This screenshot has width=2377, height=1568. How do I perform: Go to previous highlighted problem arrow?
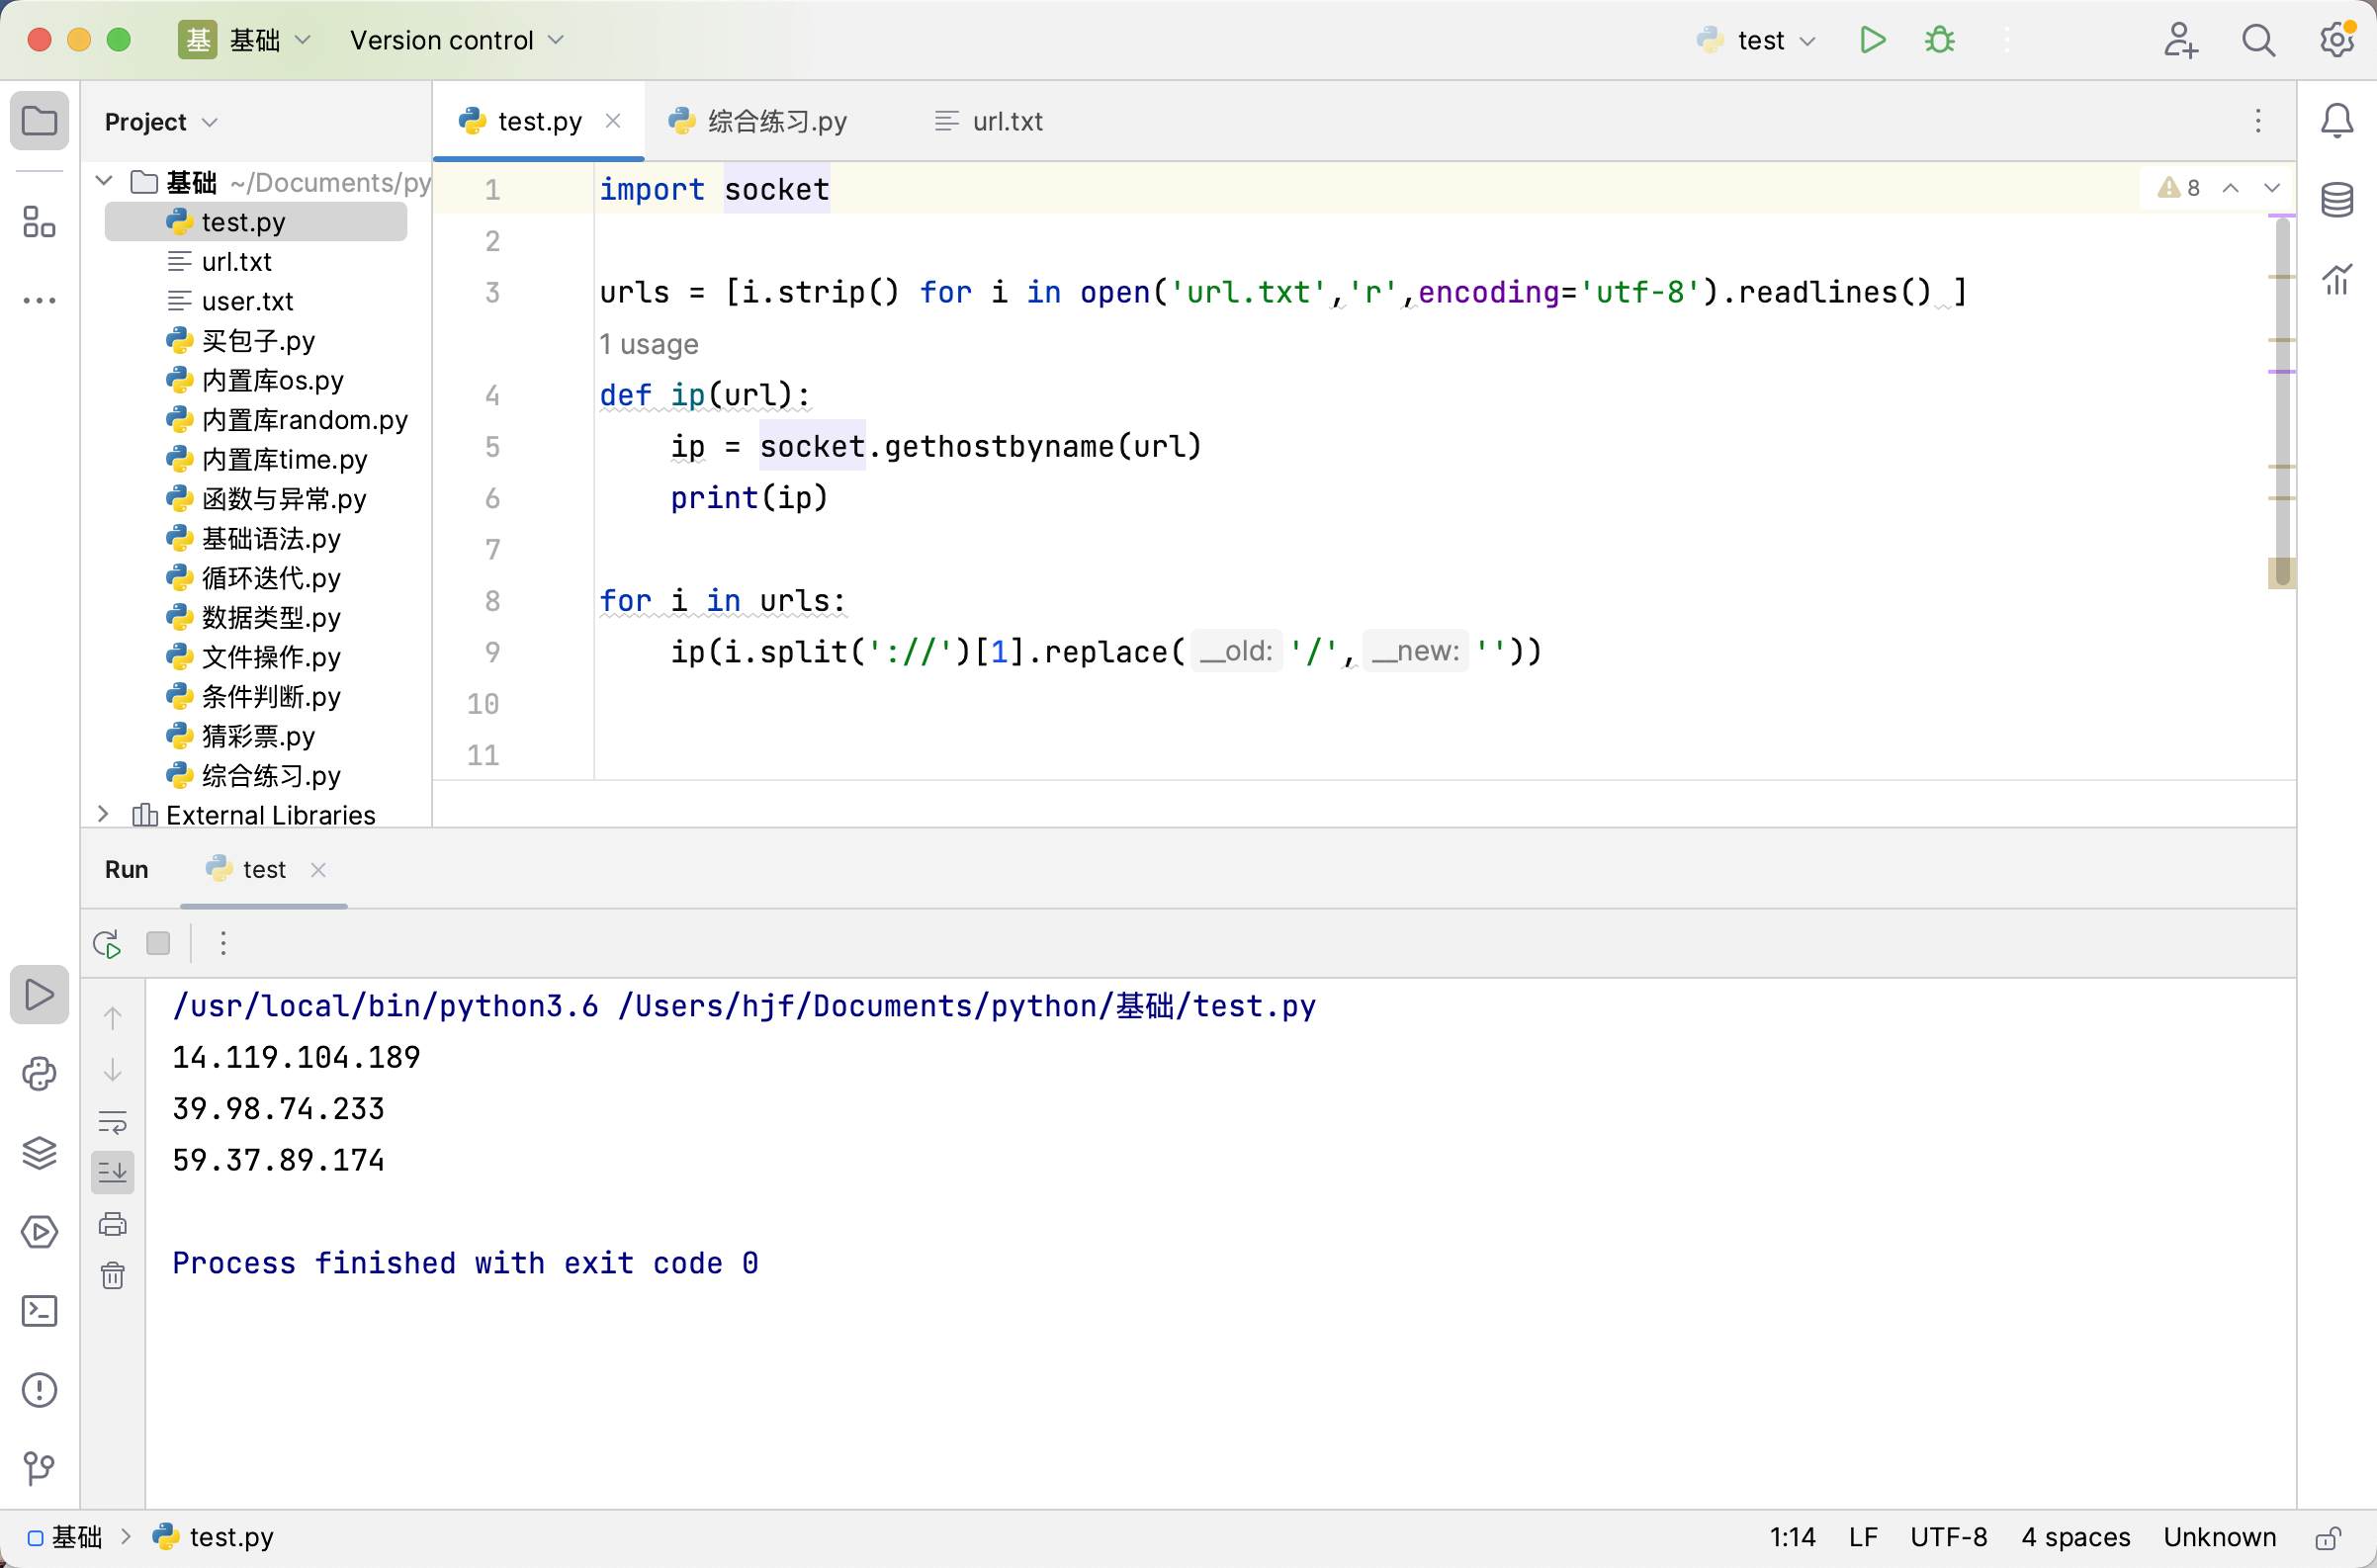[x=2231, y=188]
